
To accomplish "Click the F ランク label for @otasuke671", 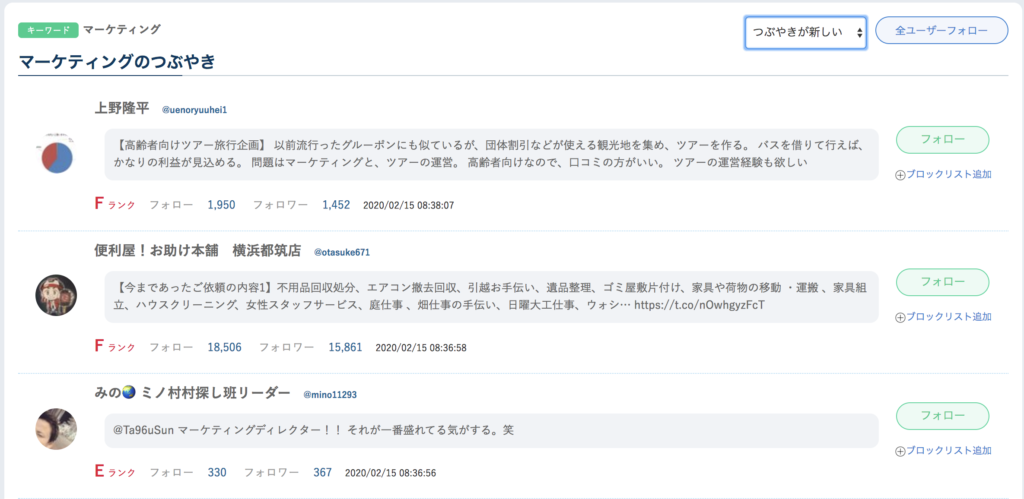I will (115, 347).
